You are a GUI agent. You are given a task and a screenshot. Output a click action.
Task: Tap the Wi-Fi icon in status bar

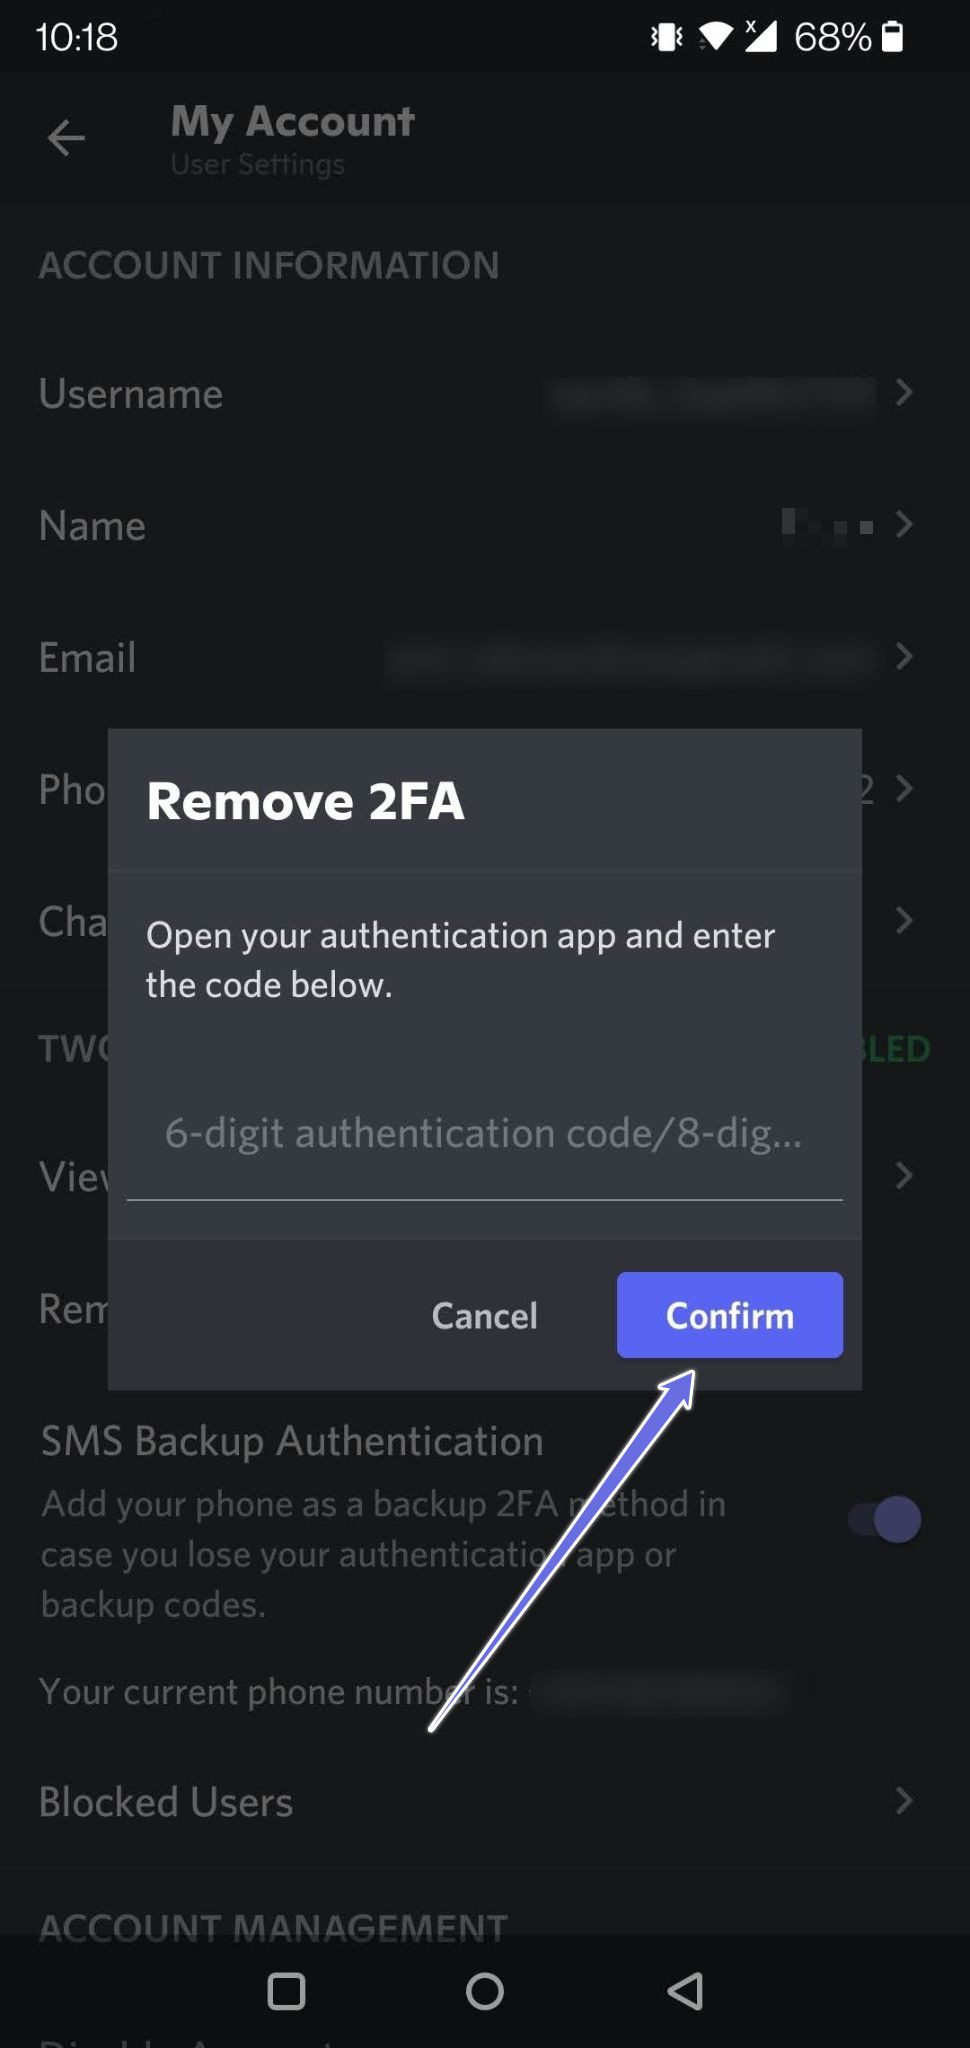[714, 37]
